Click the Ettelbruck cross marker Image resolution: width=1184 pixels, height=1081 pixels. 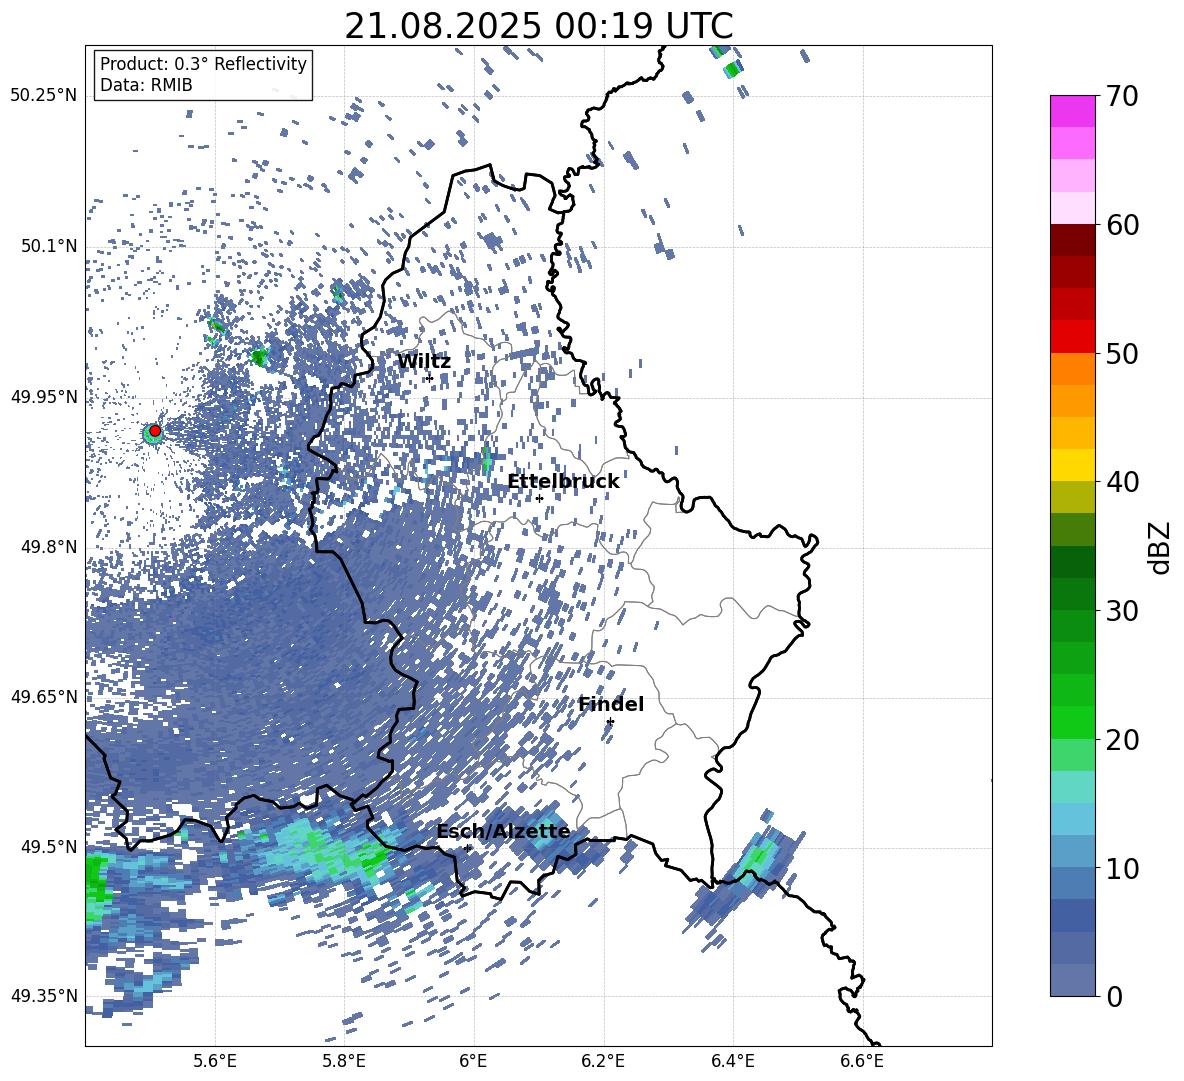tap(539, 498)
